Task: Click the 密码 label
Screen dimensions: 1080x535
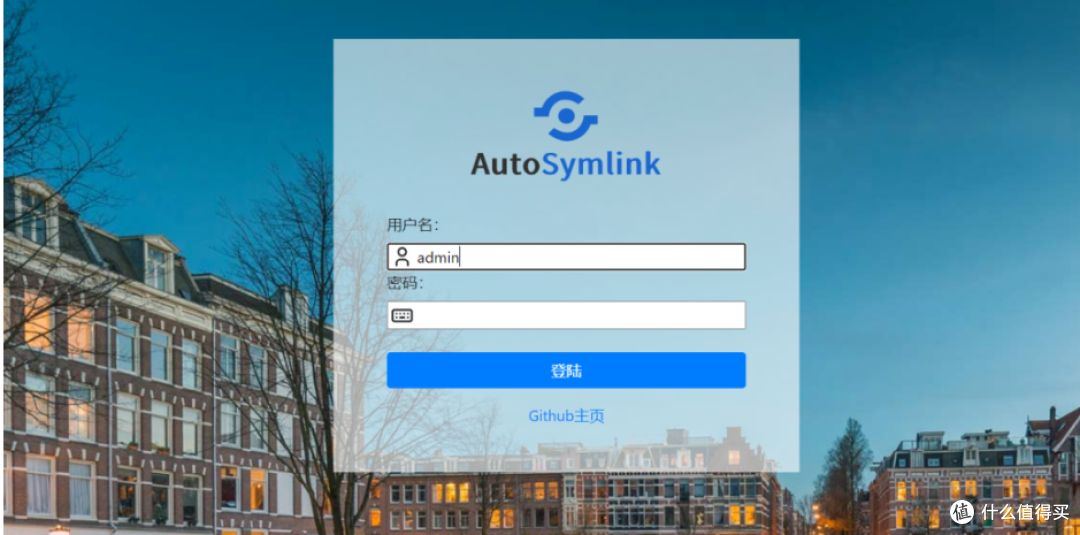Action: 405,283
